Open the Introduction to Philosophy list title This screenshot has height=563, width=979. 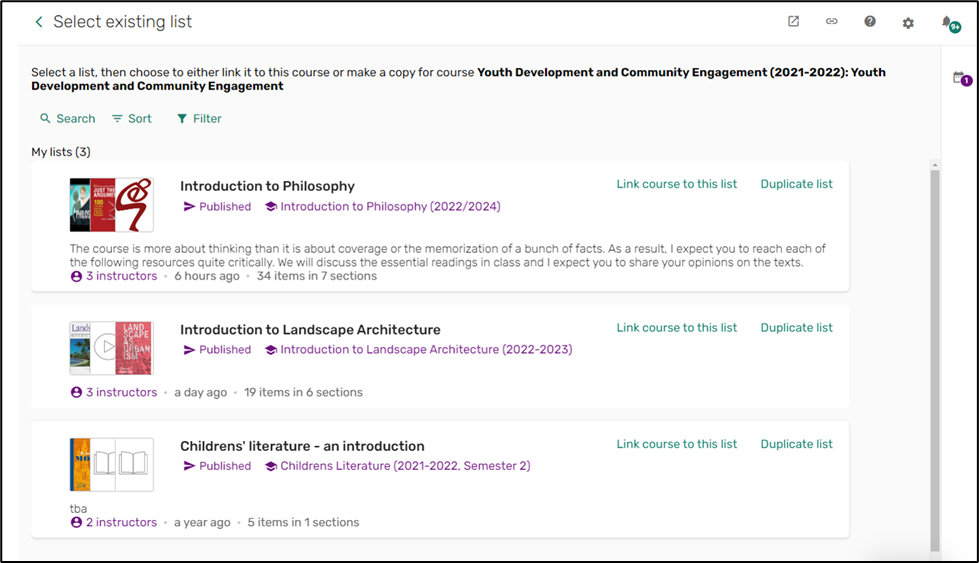click(267, 186)
